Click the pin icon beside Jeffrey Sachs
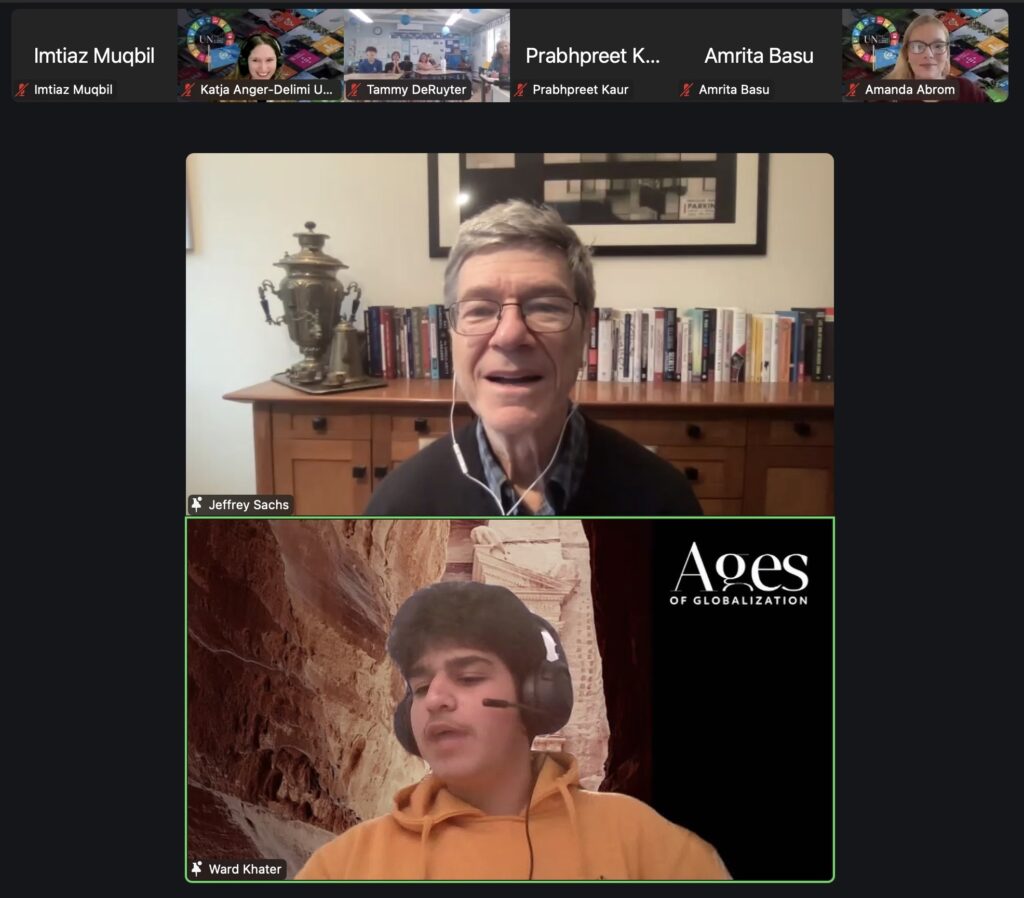The height and width of the screenshot is (898, 1024). (197, 505)
